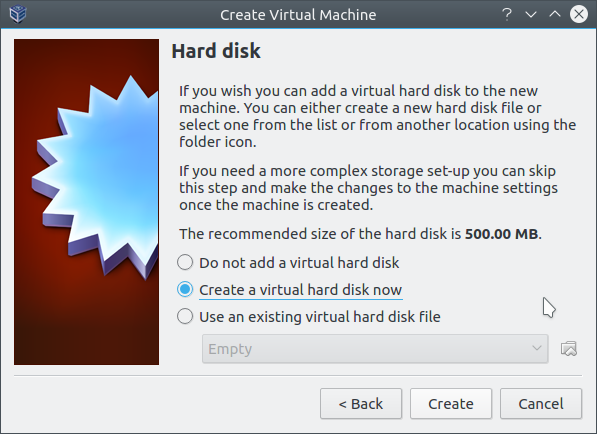The width and height of the screenshot is (597, 434).
Task: Close the Create Virtual Machine dialog
Action: [579, 14]
